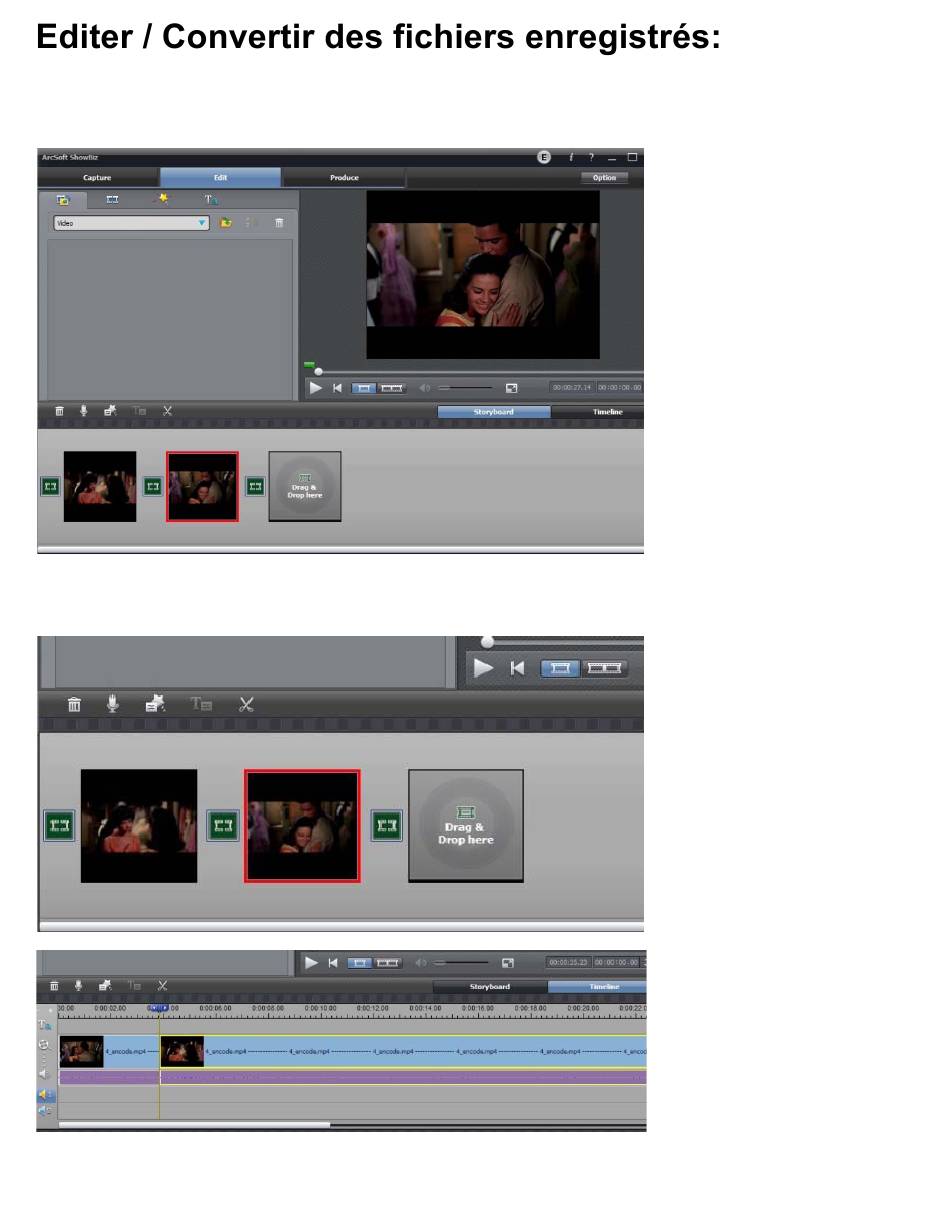
Task: Click delete trash tool in first screenshot toolbar
Action: 59,411
